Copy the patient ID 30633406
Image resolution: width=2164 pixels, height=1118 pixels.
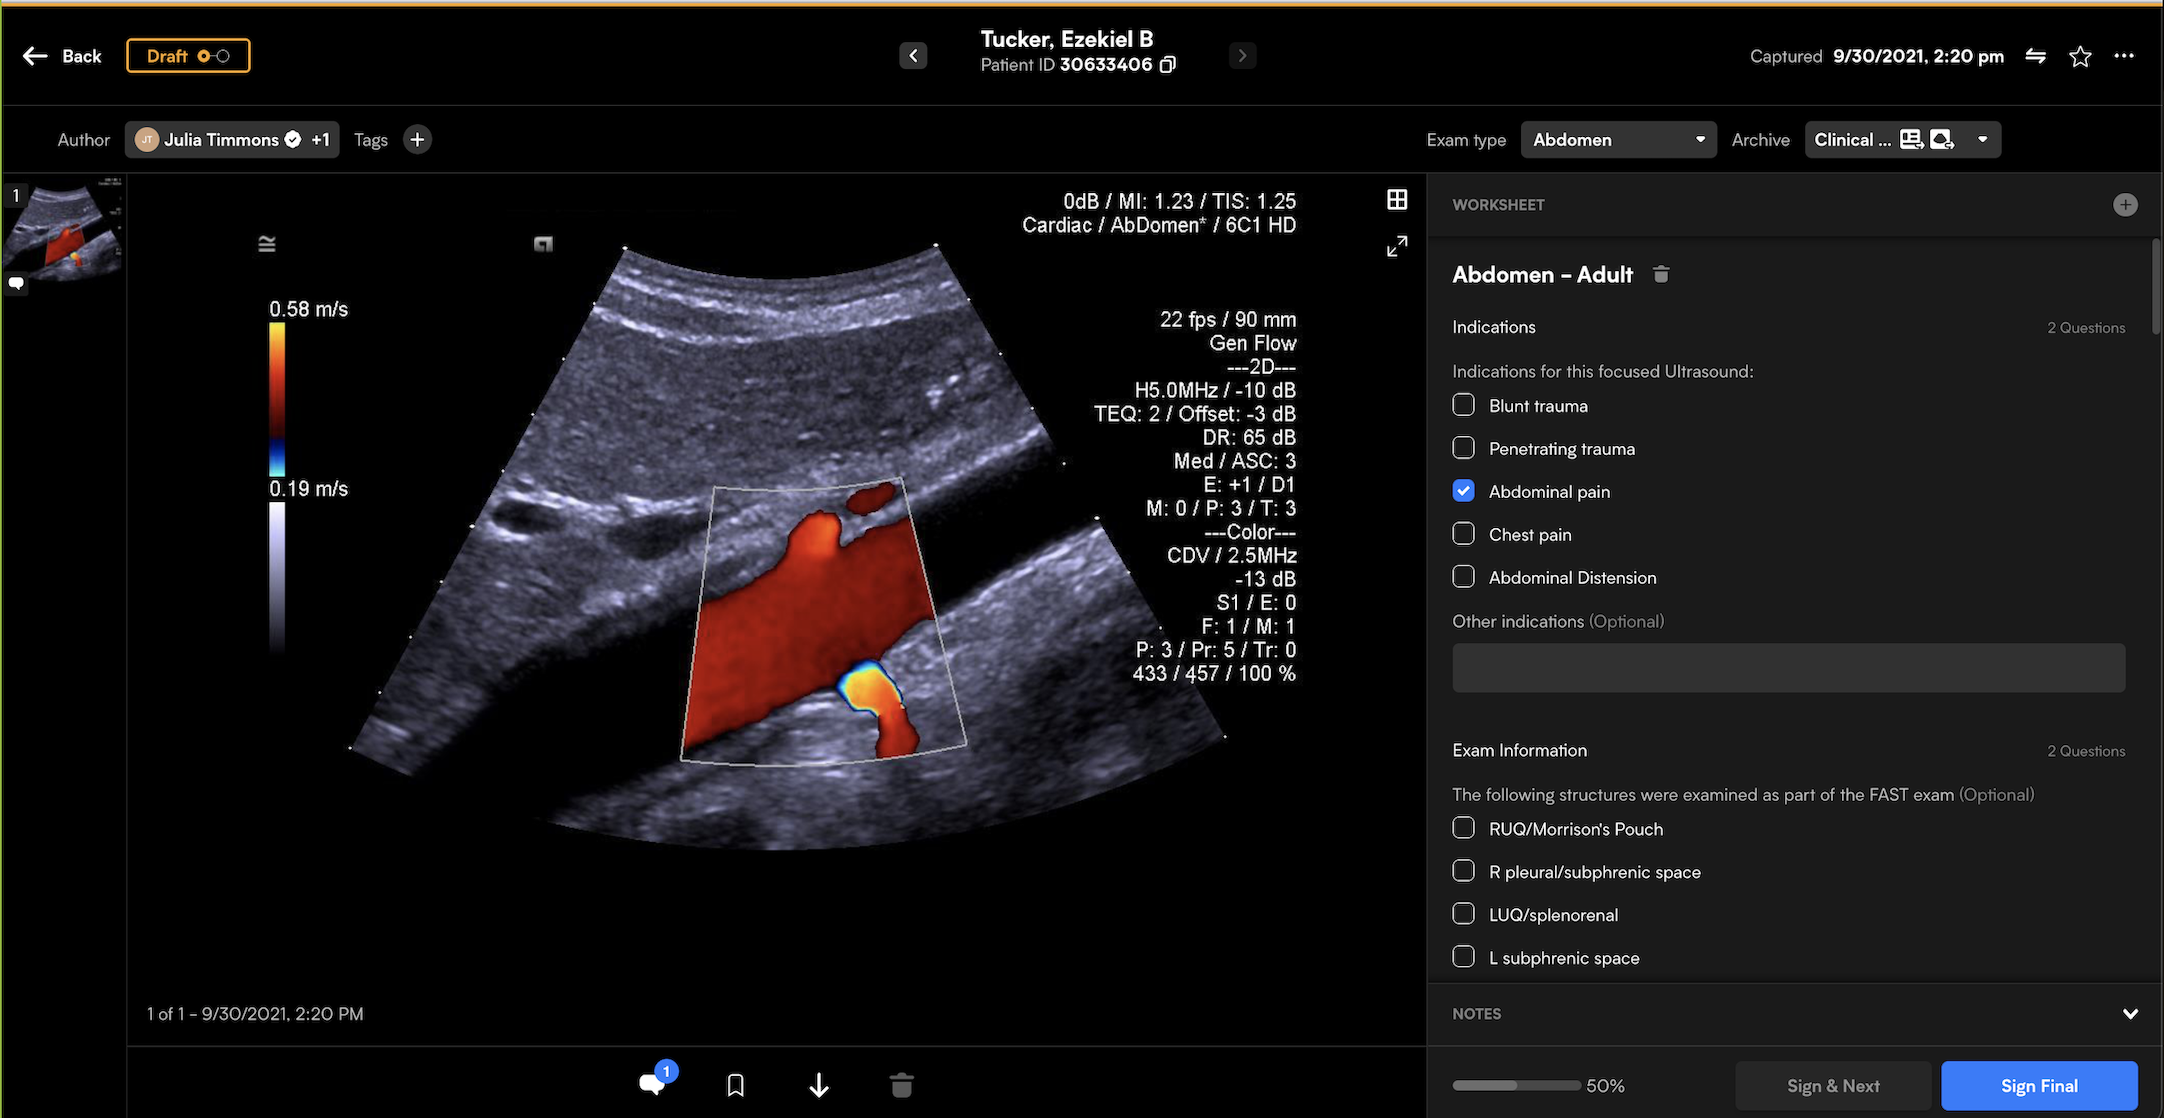click(x=1167, y=65)
